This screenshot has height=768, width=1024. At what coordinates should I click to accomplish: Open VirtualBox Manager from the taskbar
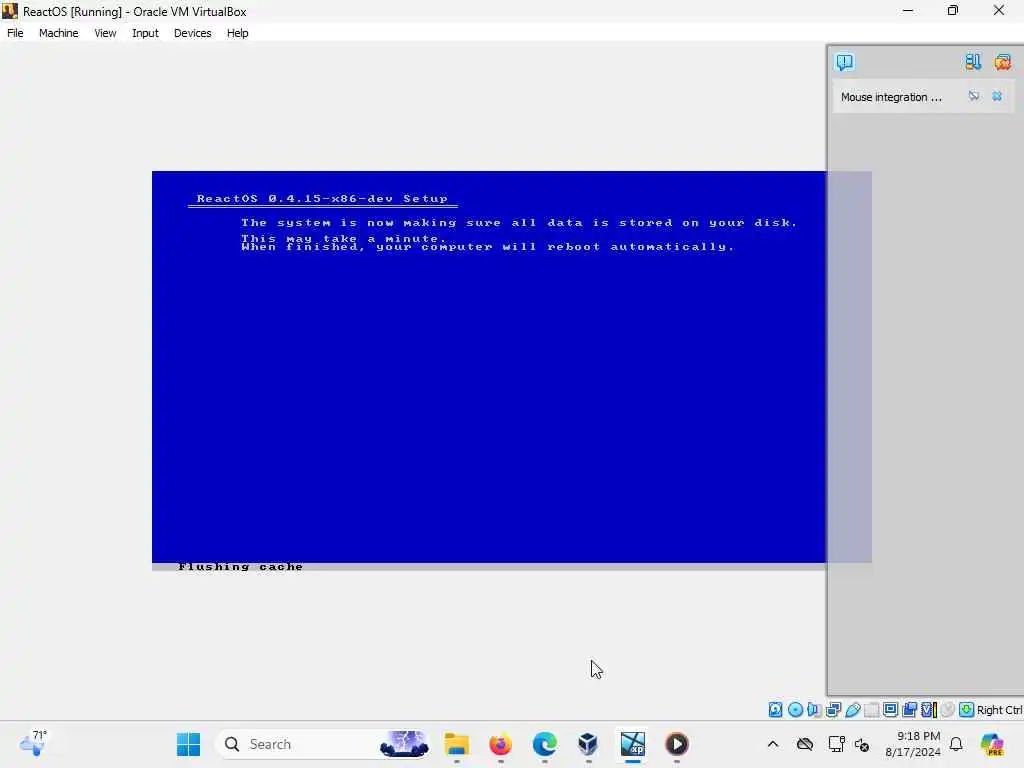[x=588, y=744]
